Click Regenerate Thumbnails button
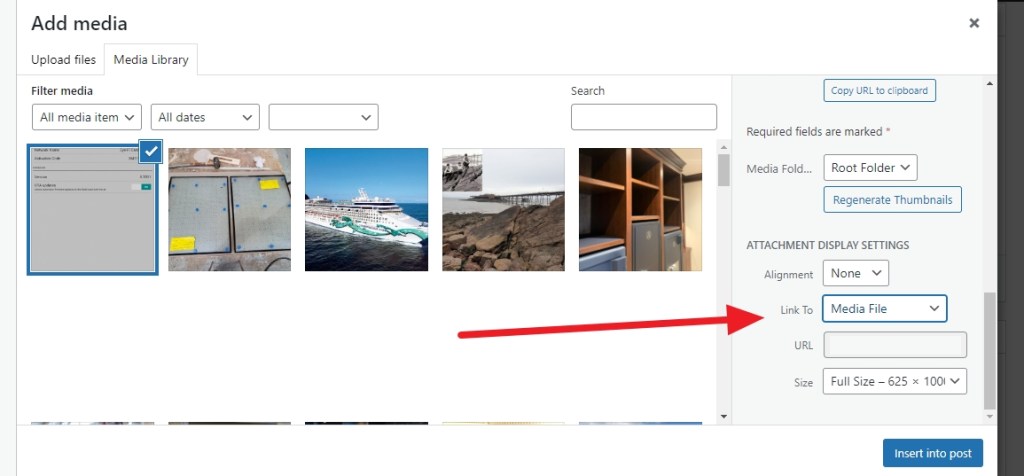 click(892, 199)
